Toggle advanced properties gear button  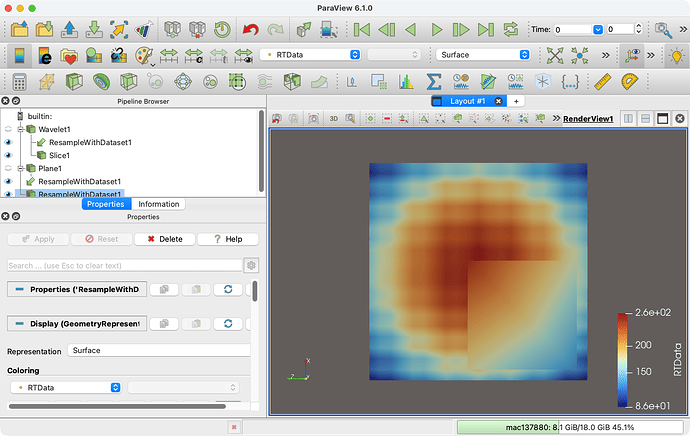[x=251, y=265]
